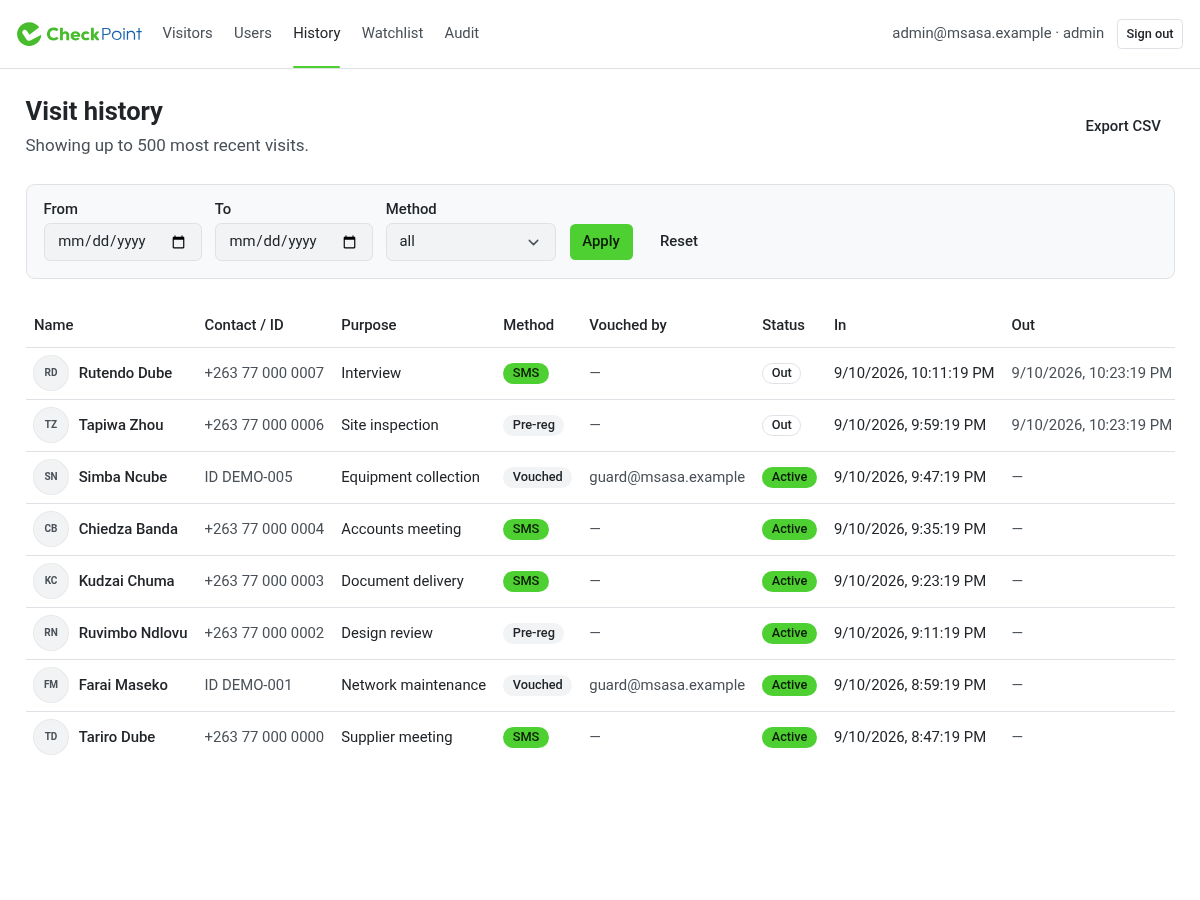Click the RD avatar for Rutendo Dube

[x=51, y=373]
